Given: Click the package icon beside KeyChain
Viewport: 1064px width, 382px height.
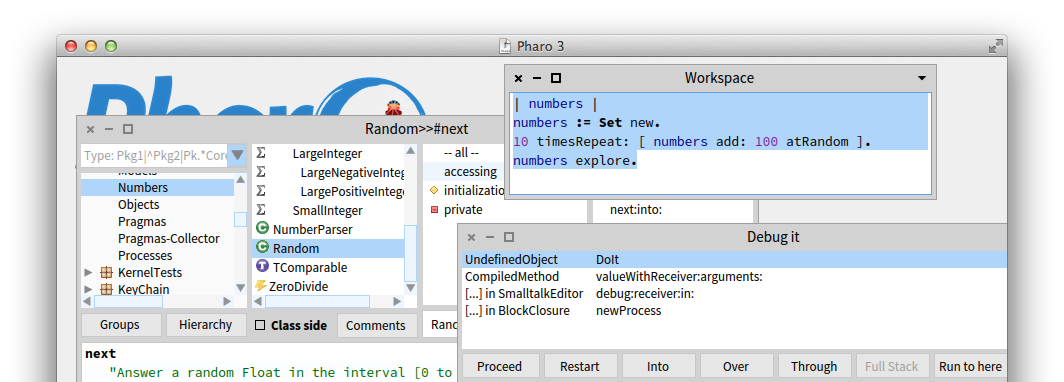Looking at the screenshot, I should (106, 290).
